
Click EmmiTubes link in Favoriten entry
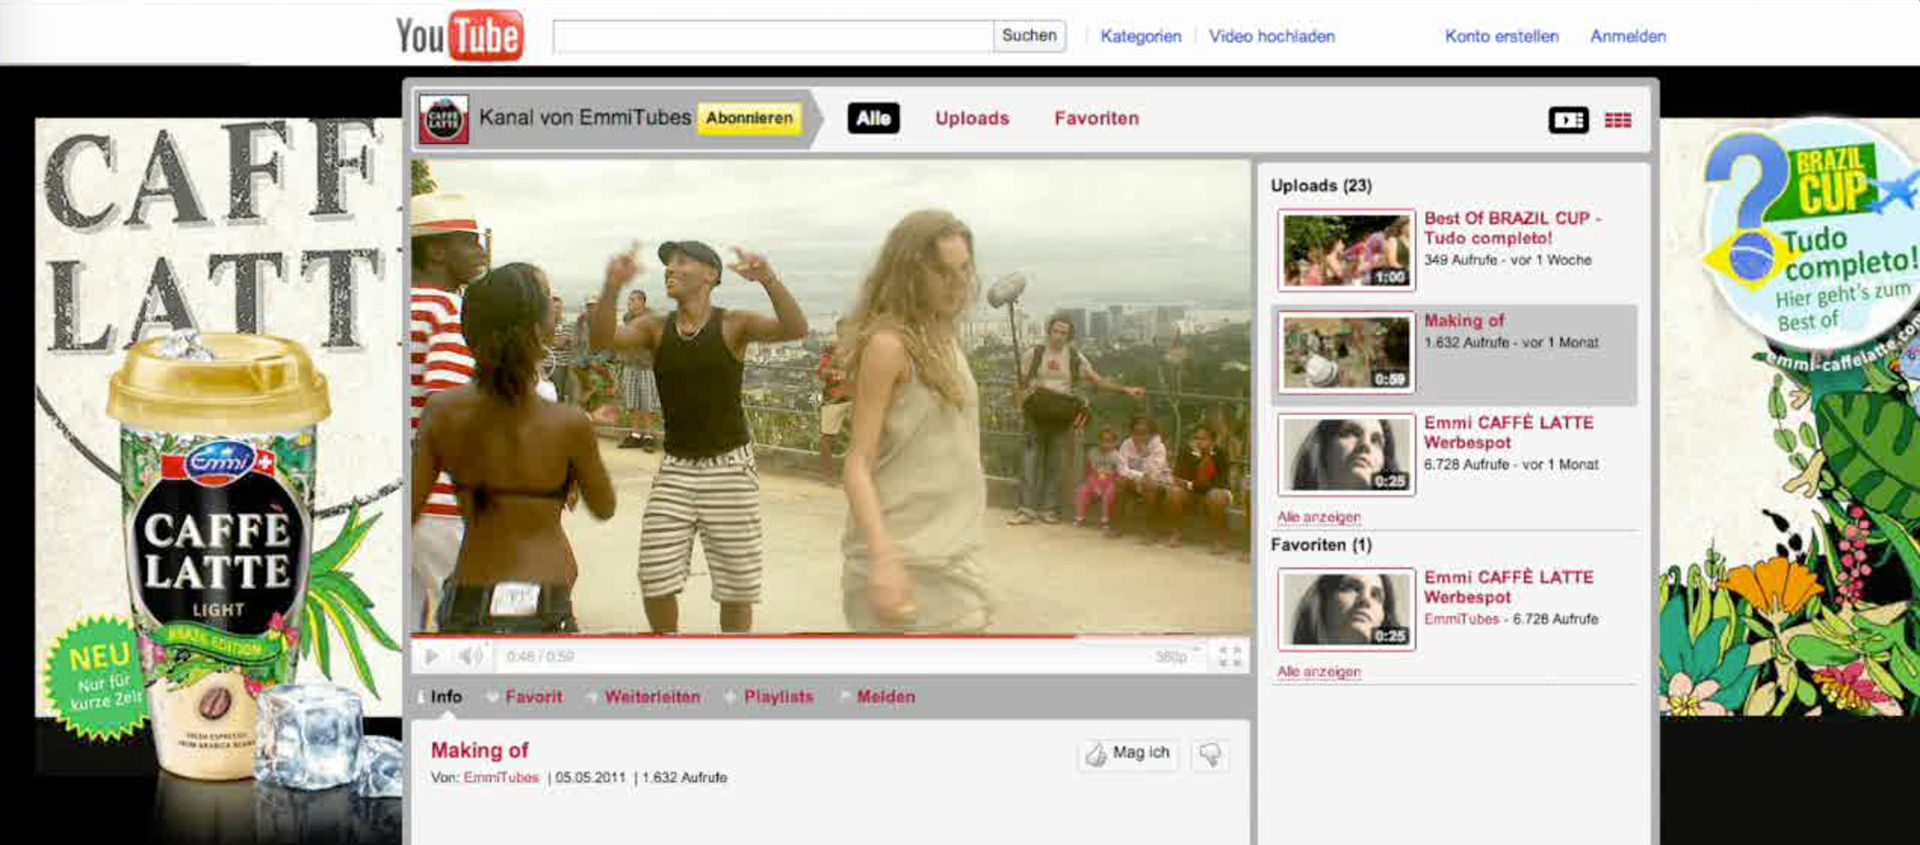tap(1461, 619)
